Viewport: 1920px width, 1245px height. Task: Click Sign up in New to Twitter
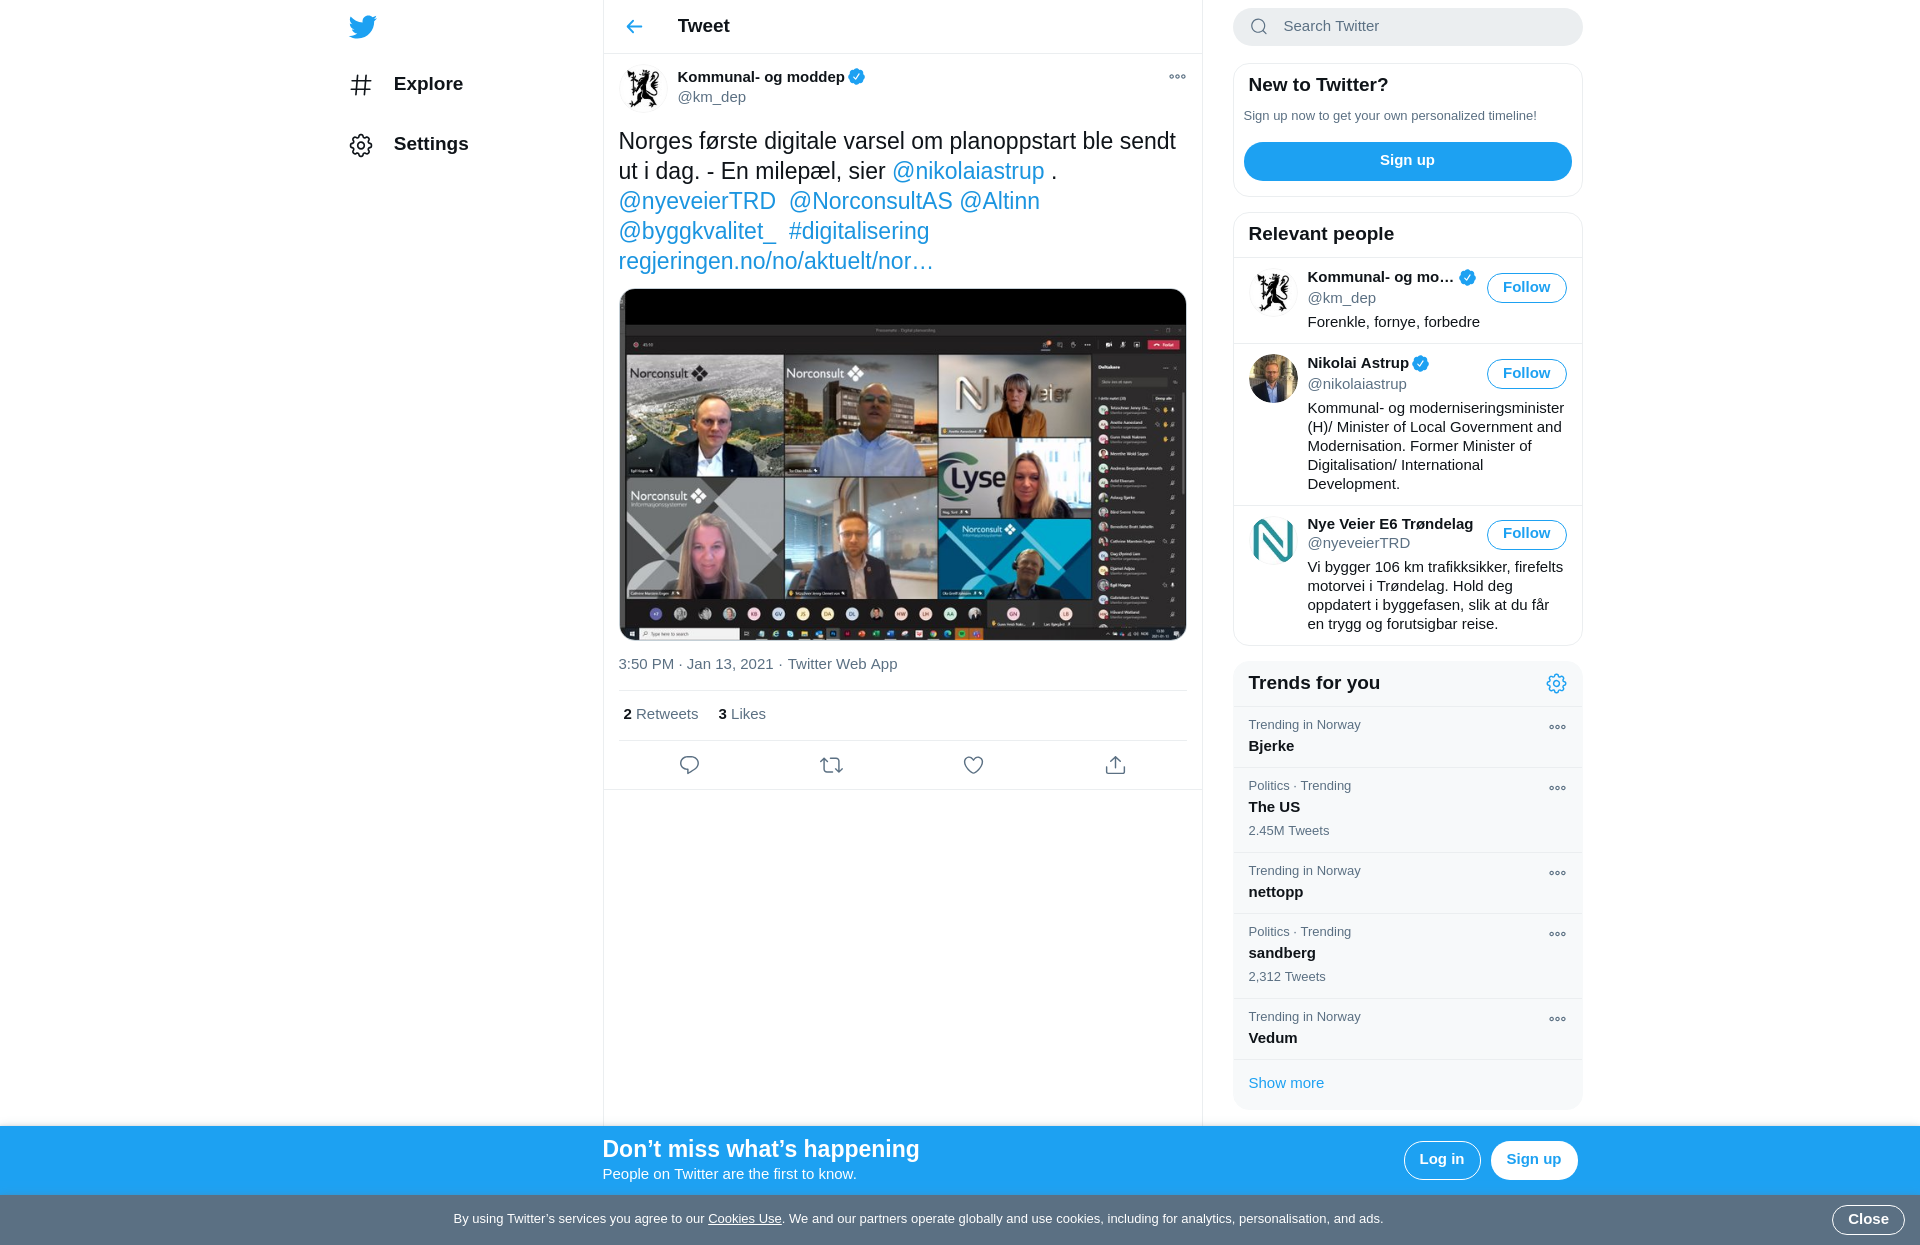[x=1407, y=161]
